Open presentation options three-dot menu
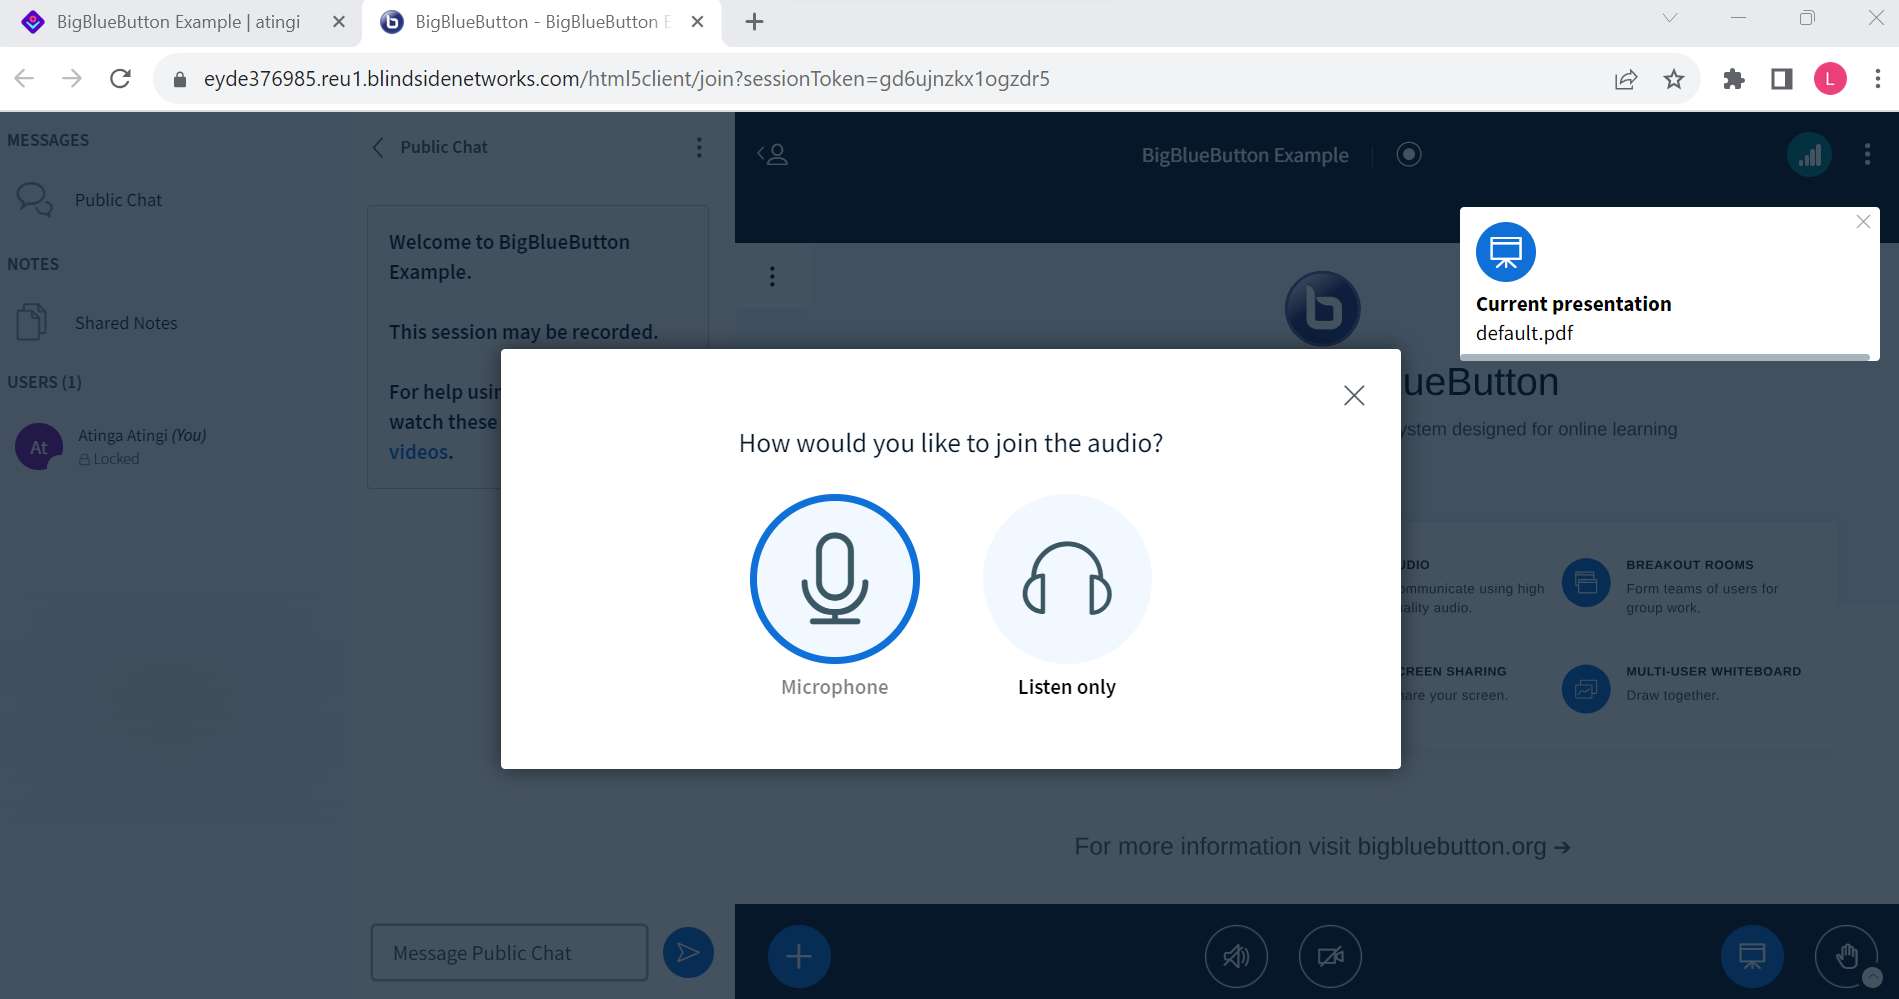Viewport: 1899px width, 999px height. pos(772,276)
